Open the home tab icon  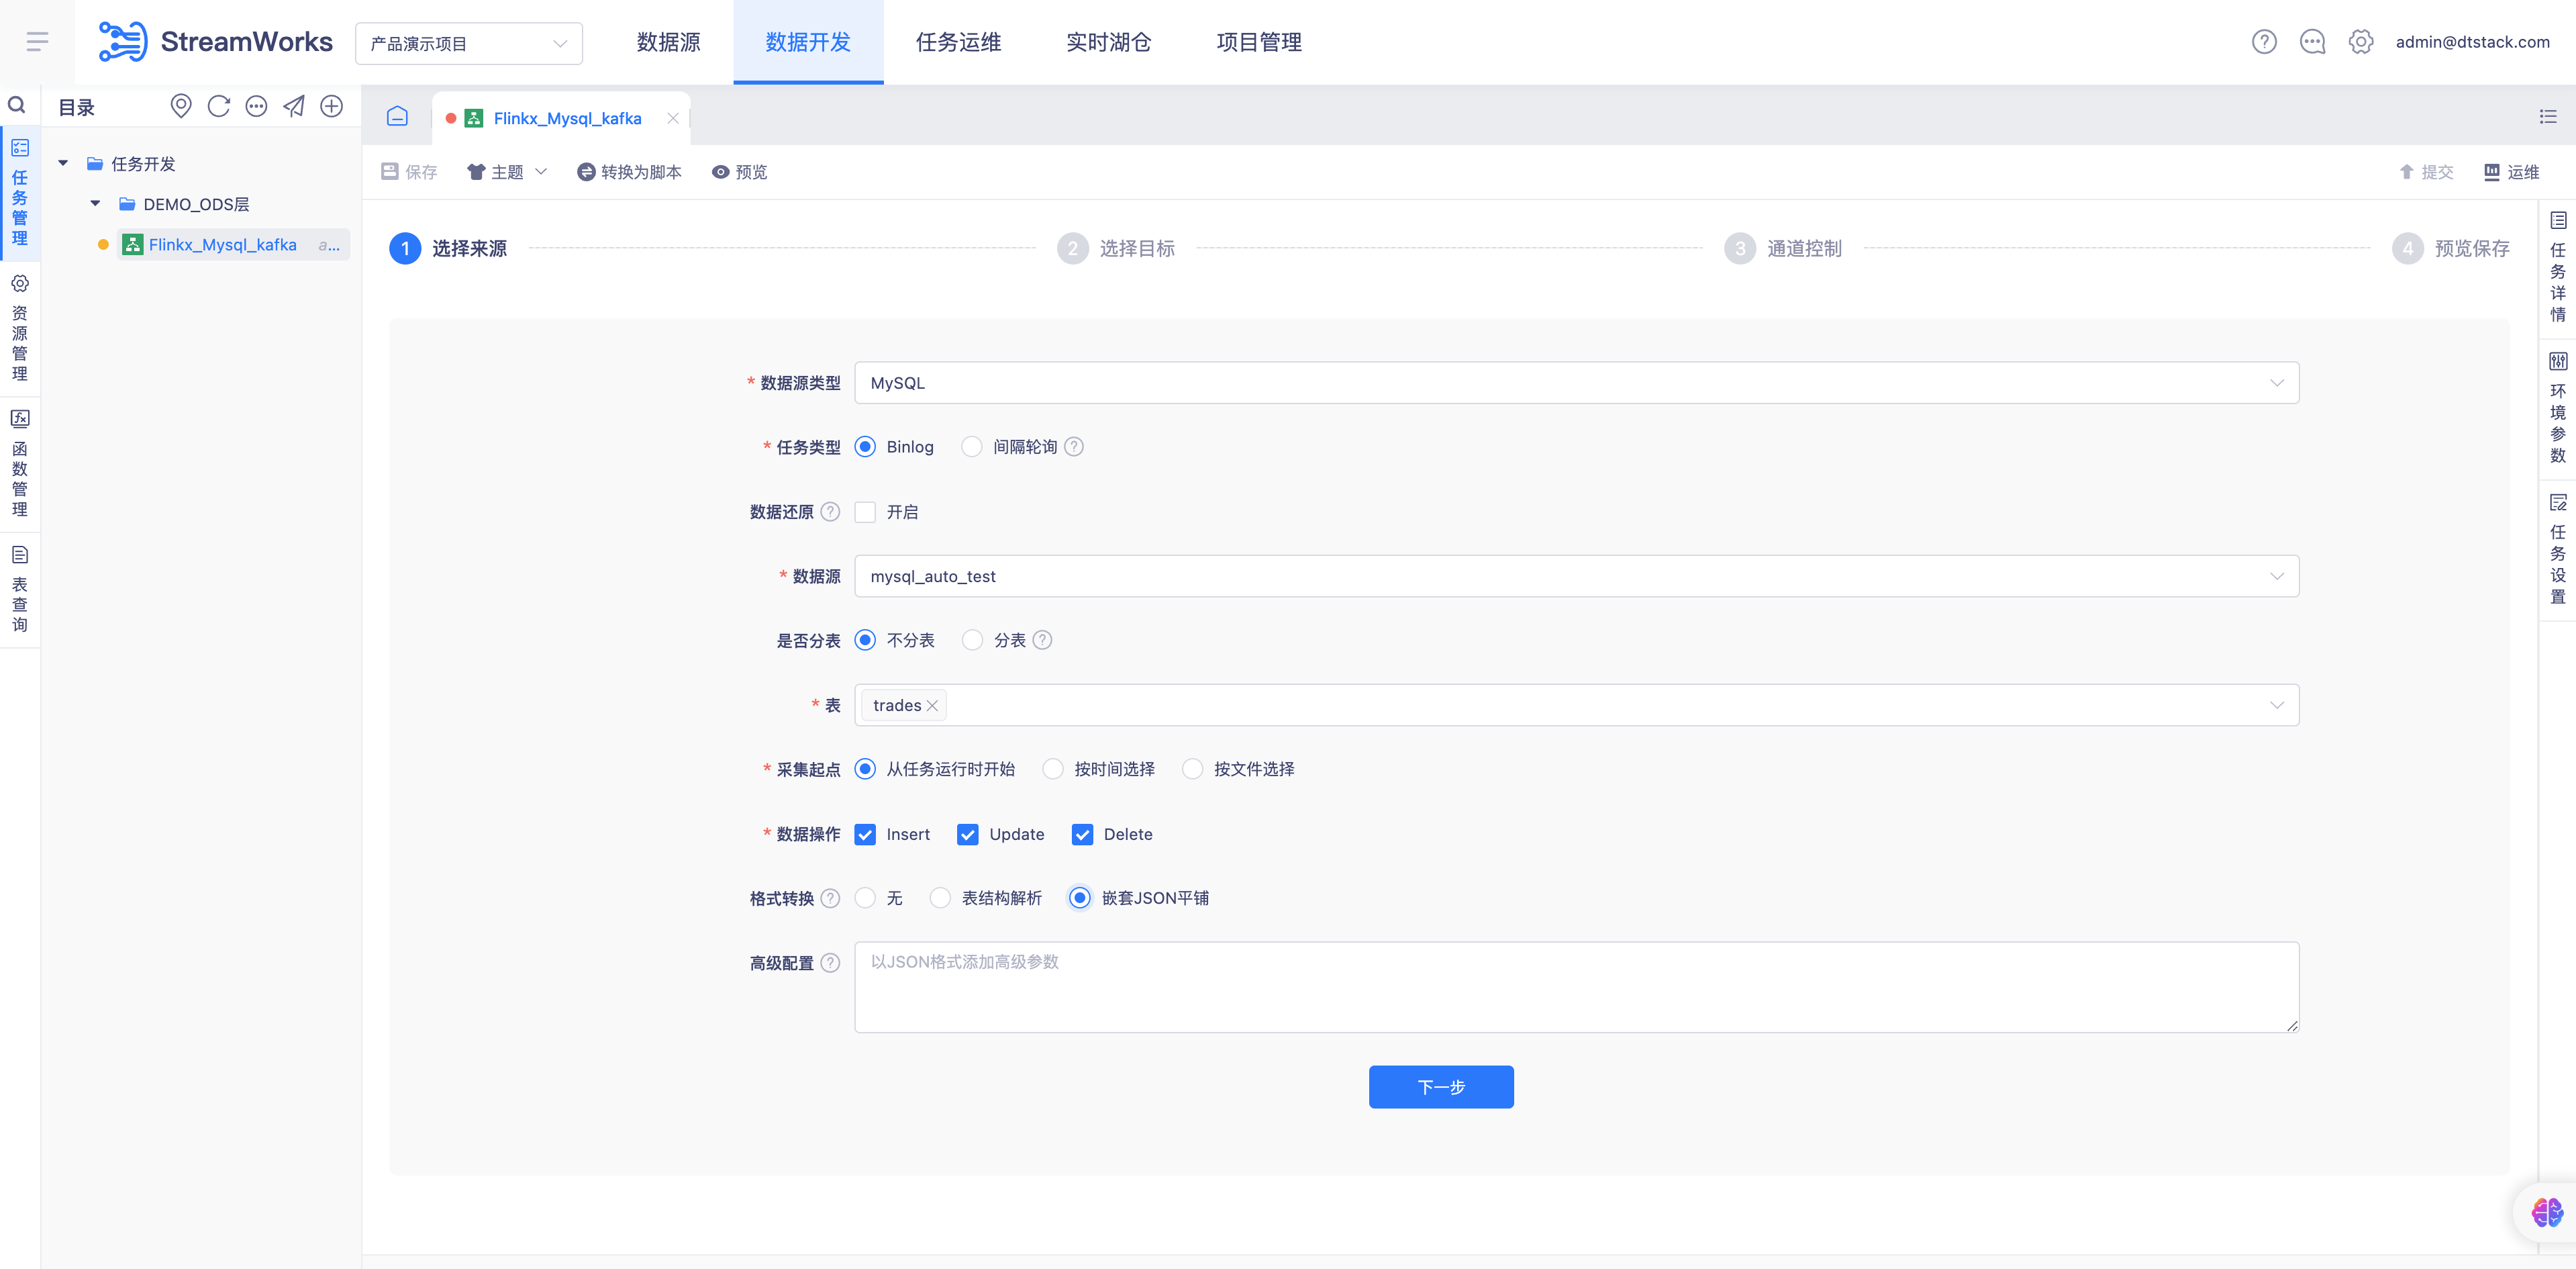coord(397,117)
